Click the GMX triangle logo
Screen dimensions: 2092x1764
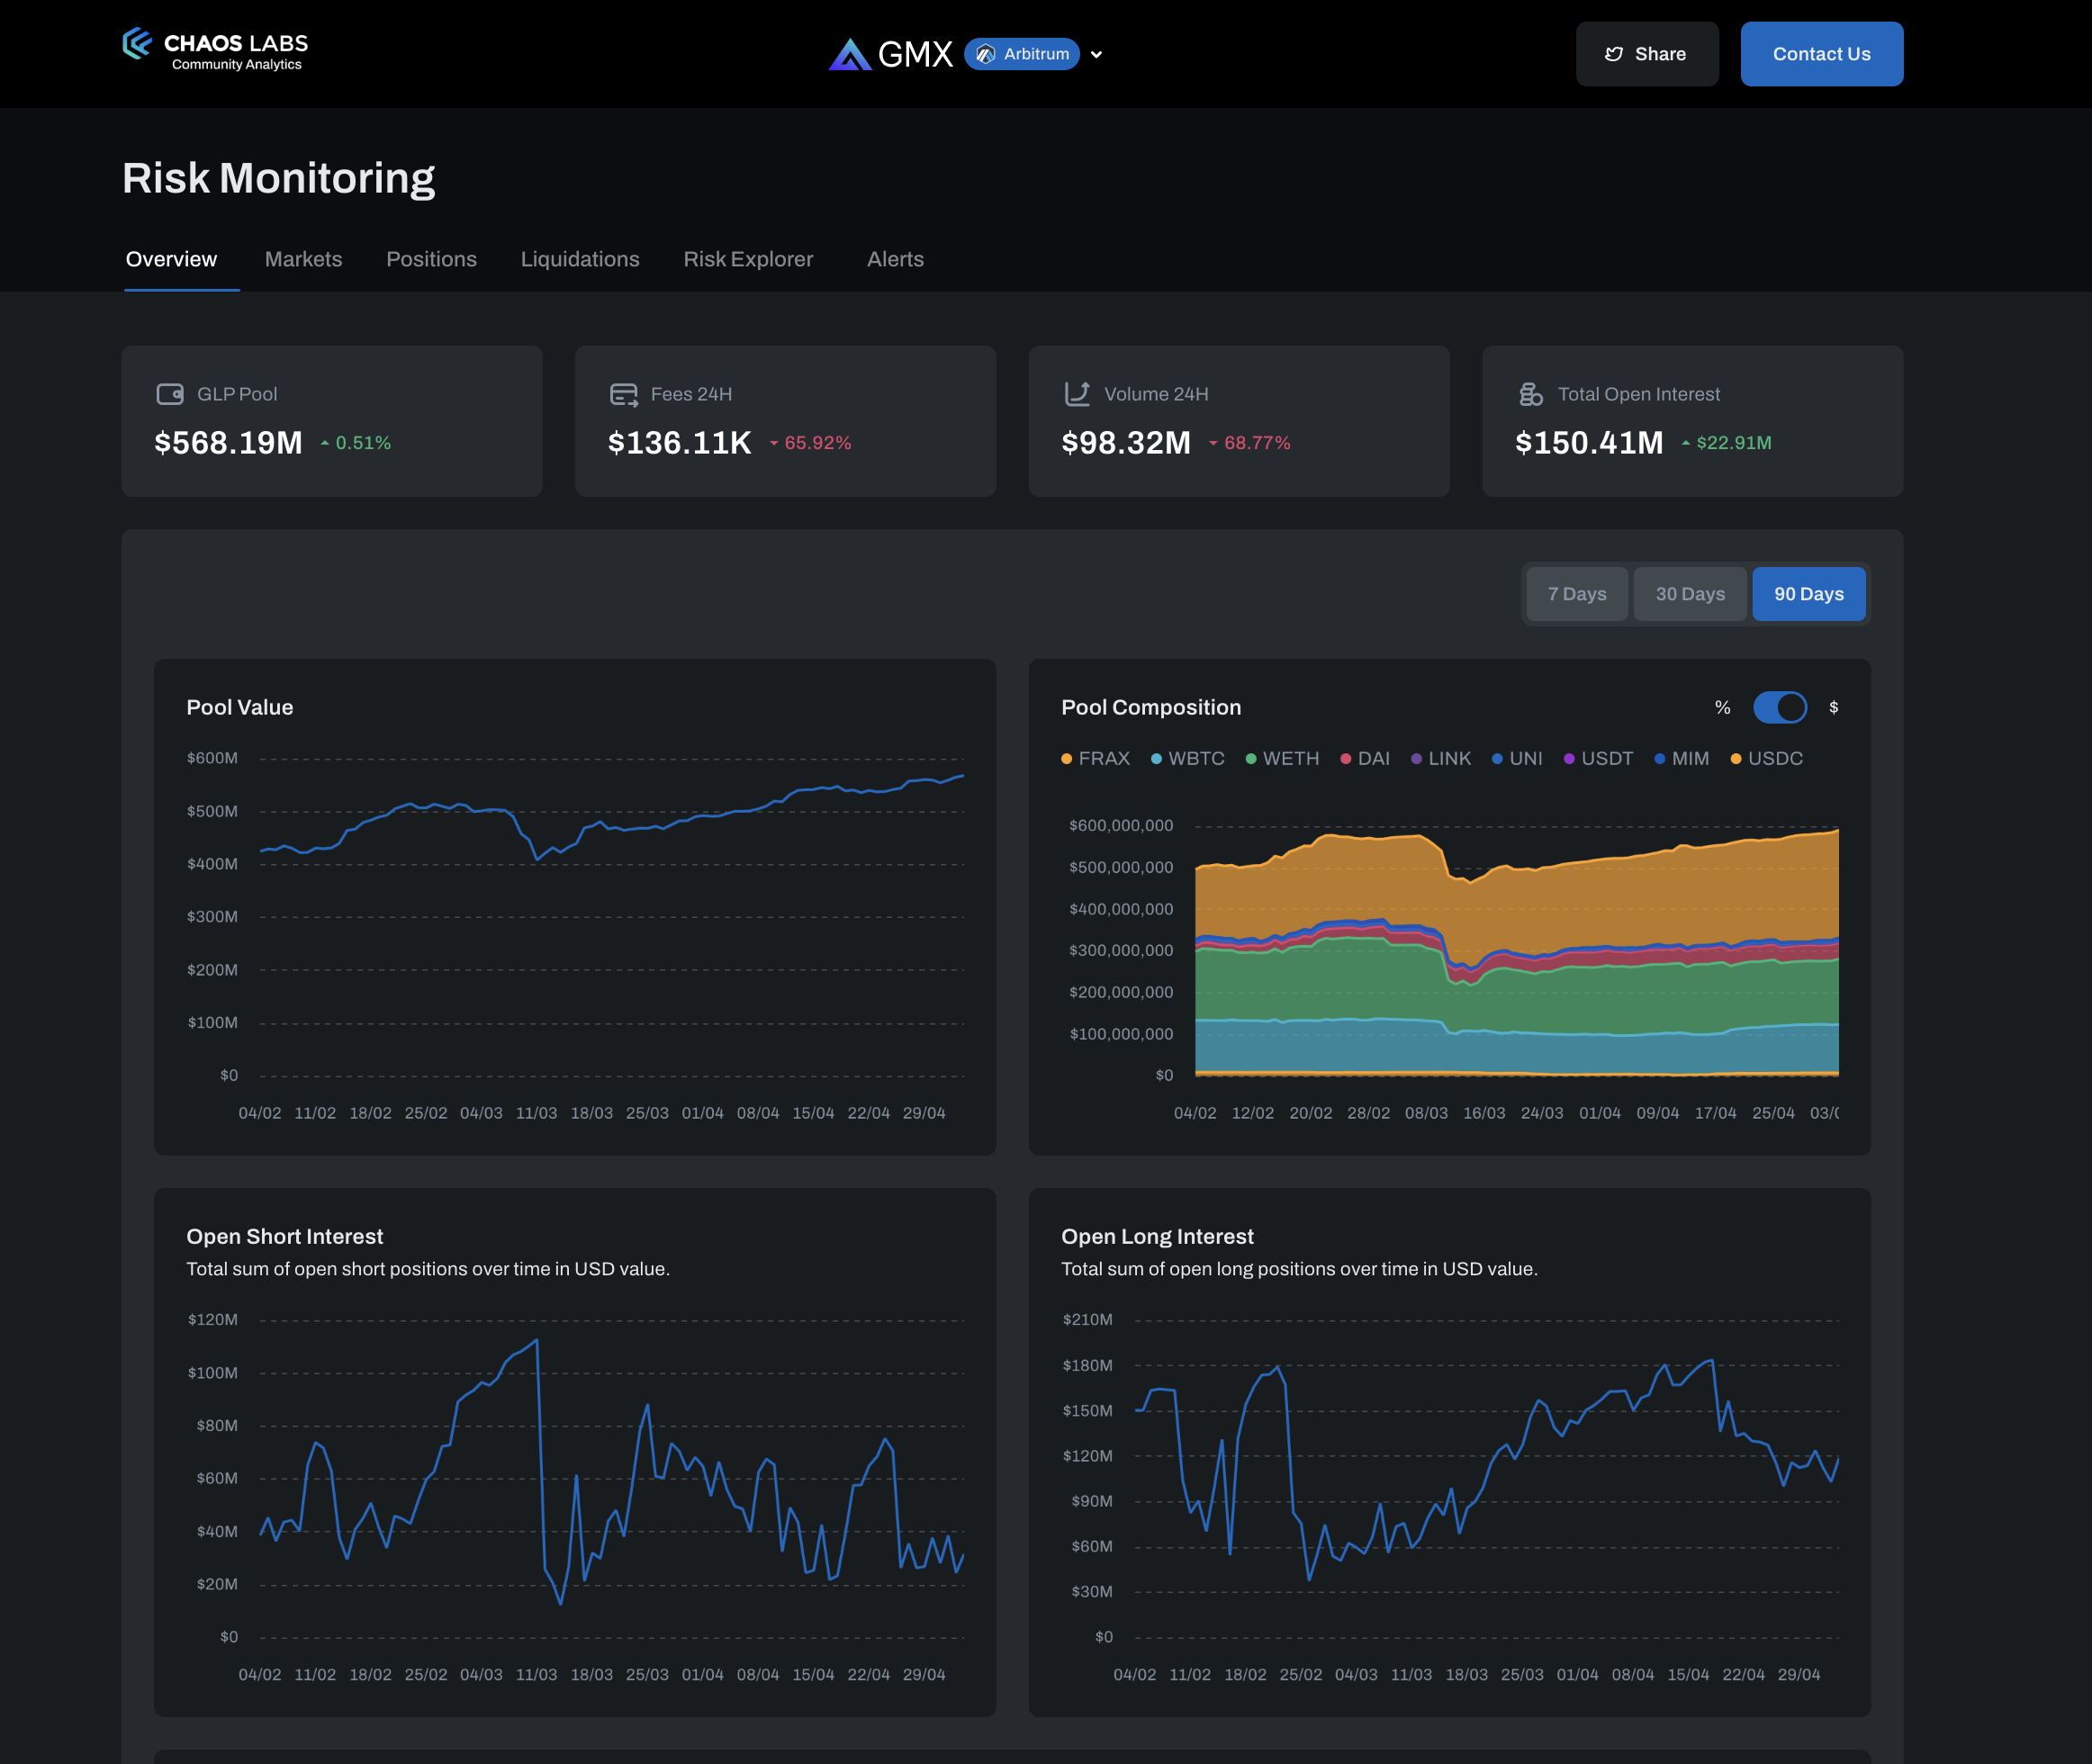(849, 54)
